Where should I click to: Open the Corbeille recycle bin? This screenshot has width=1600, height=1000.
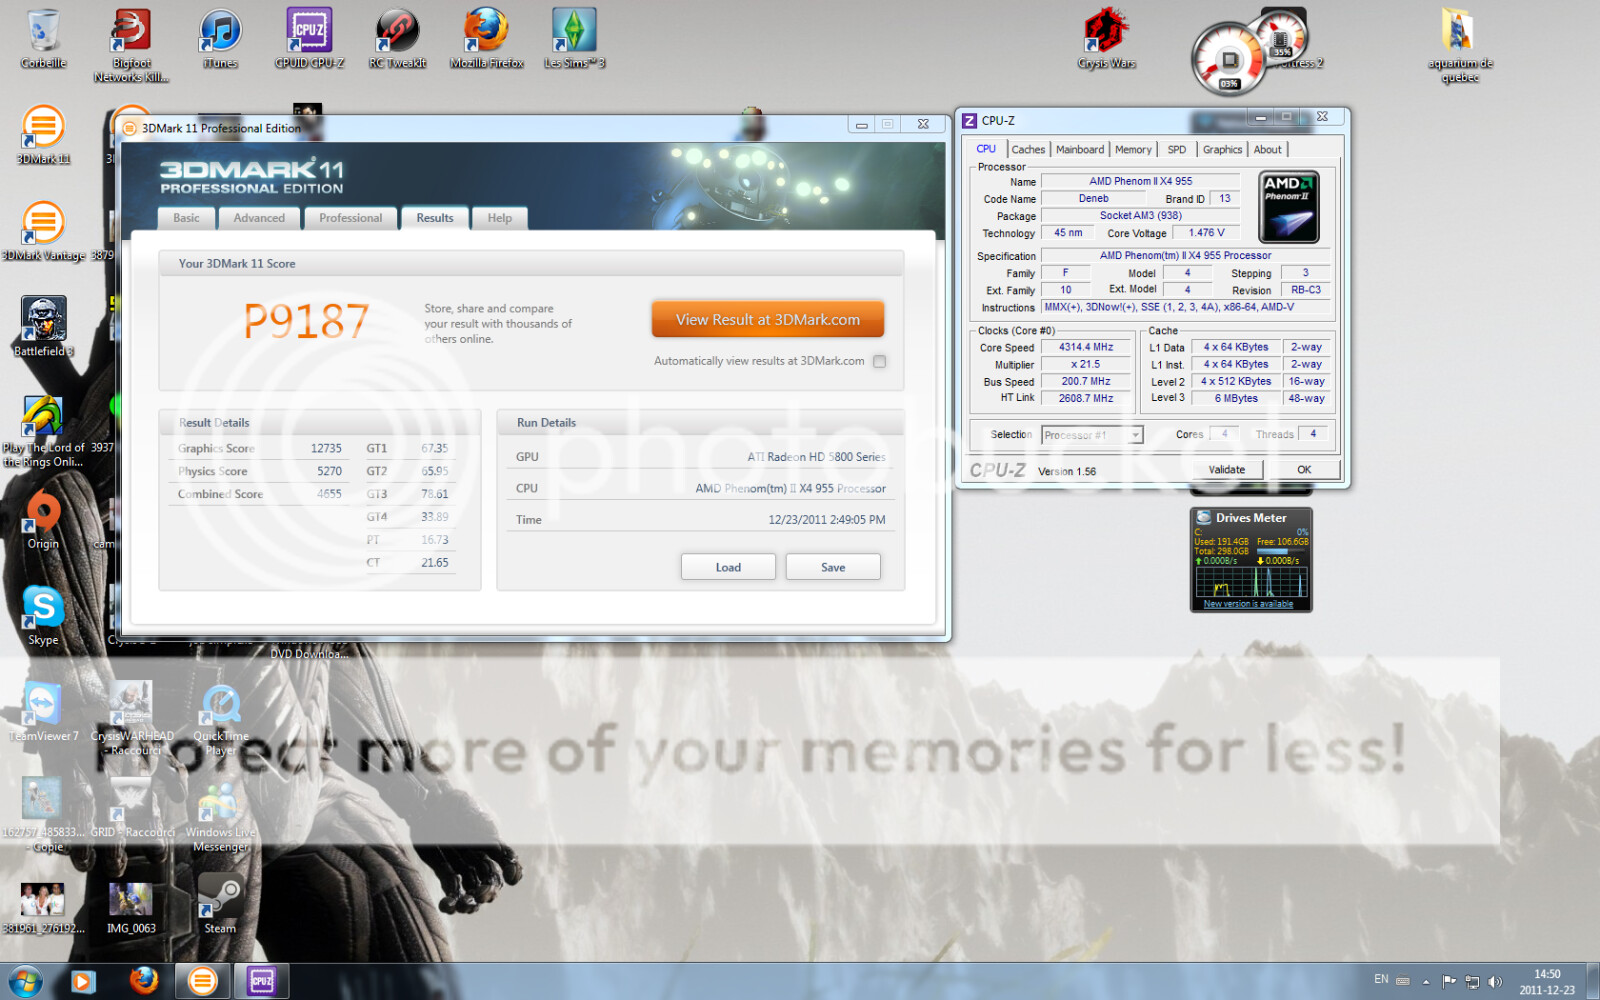[43, 34]
